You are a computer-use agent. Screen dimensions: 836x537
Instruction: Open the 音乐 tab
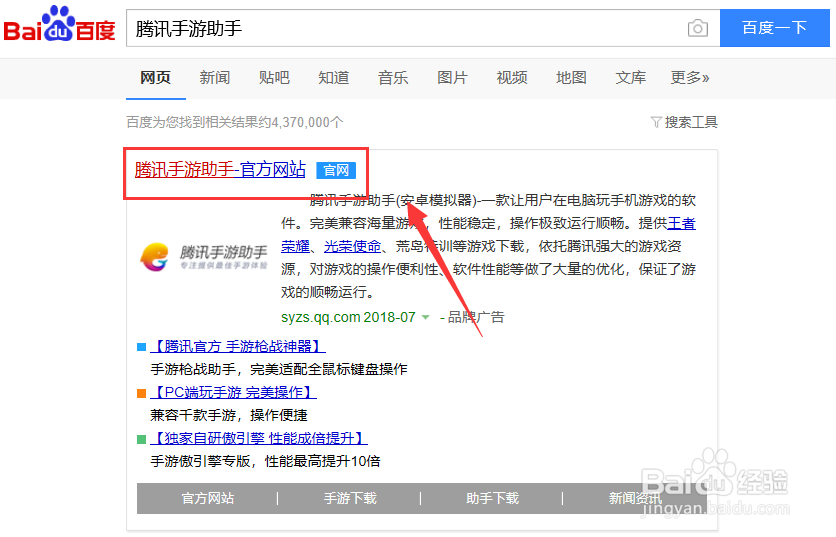(393, 78)
